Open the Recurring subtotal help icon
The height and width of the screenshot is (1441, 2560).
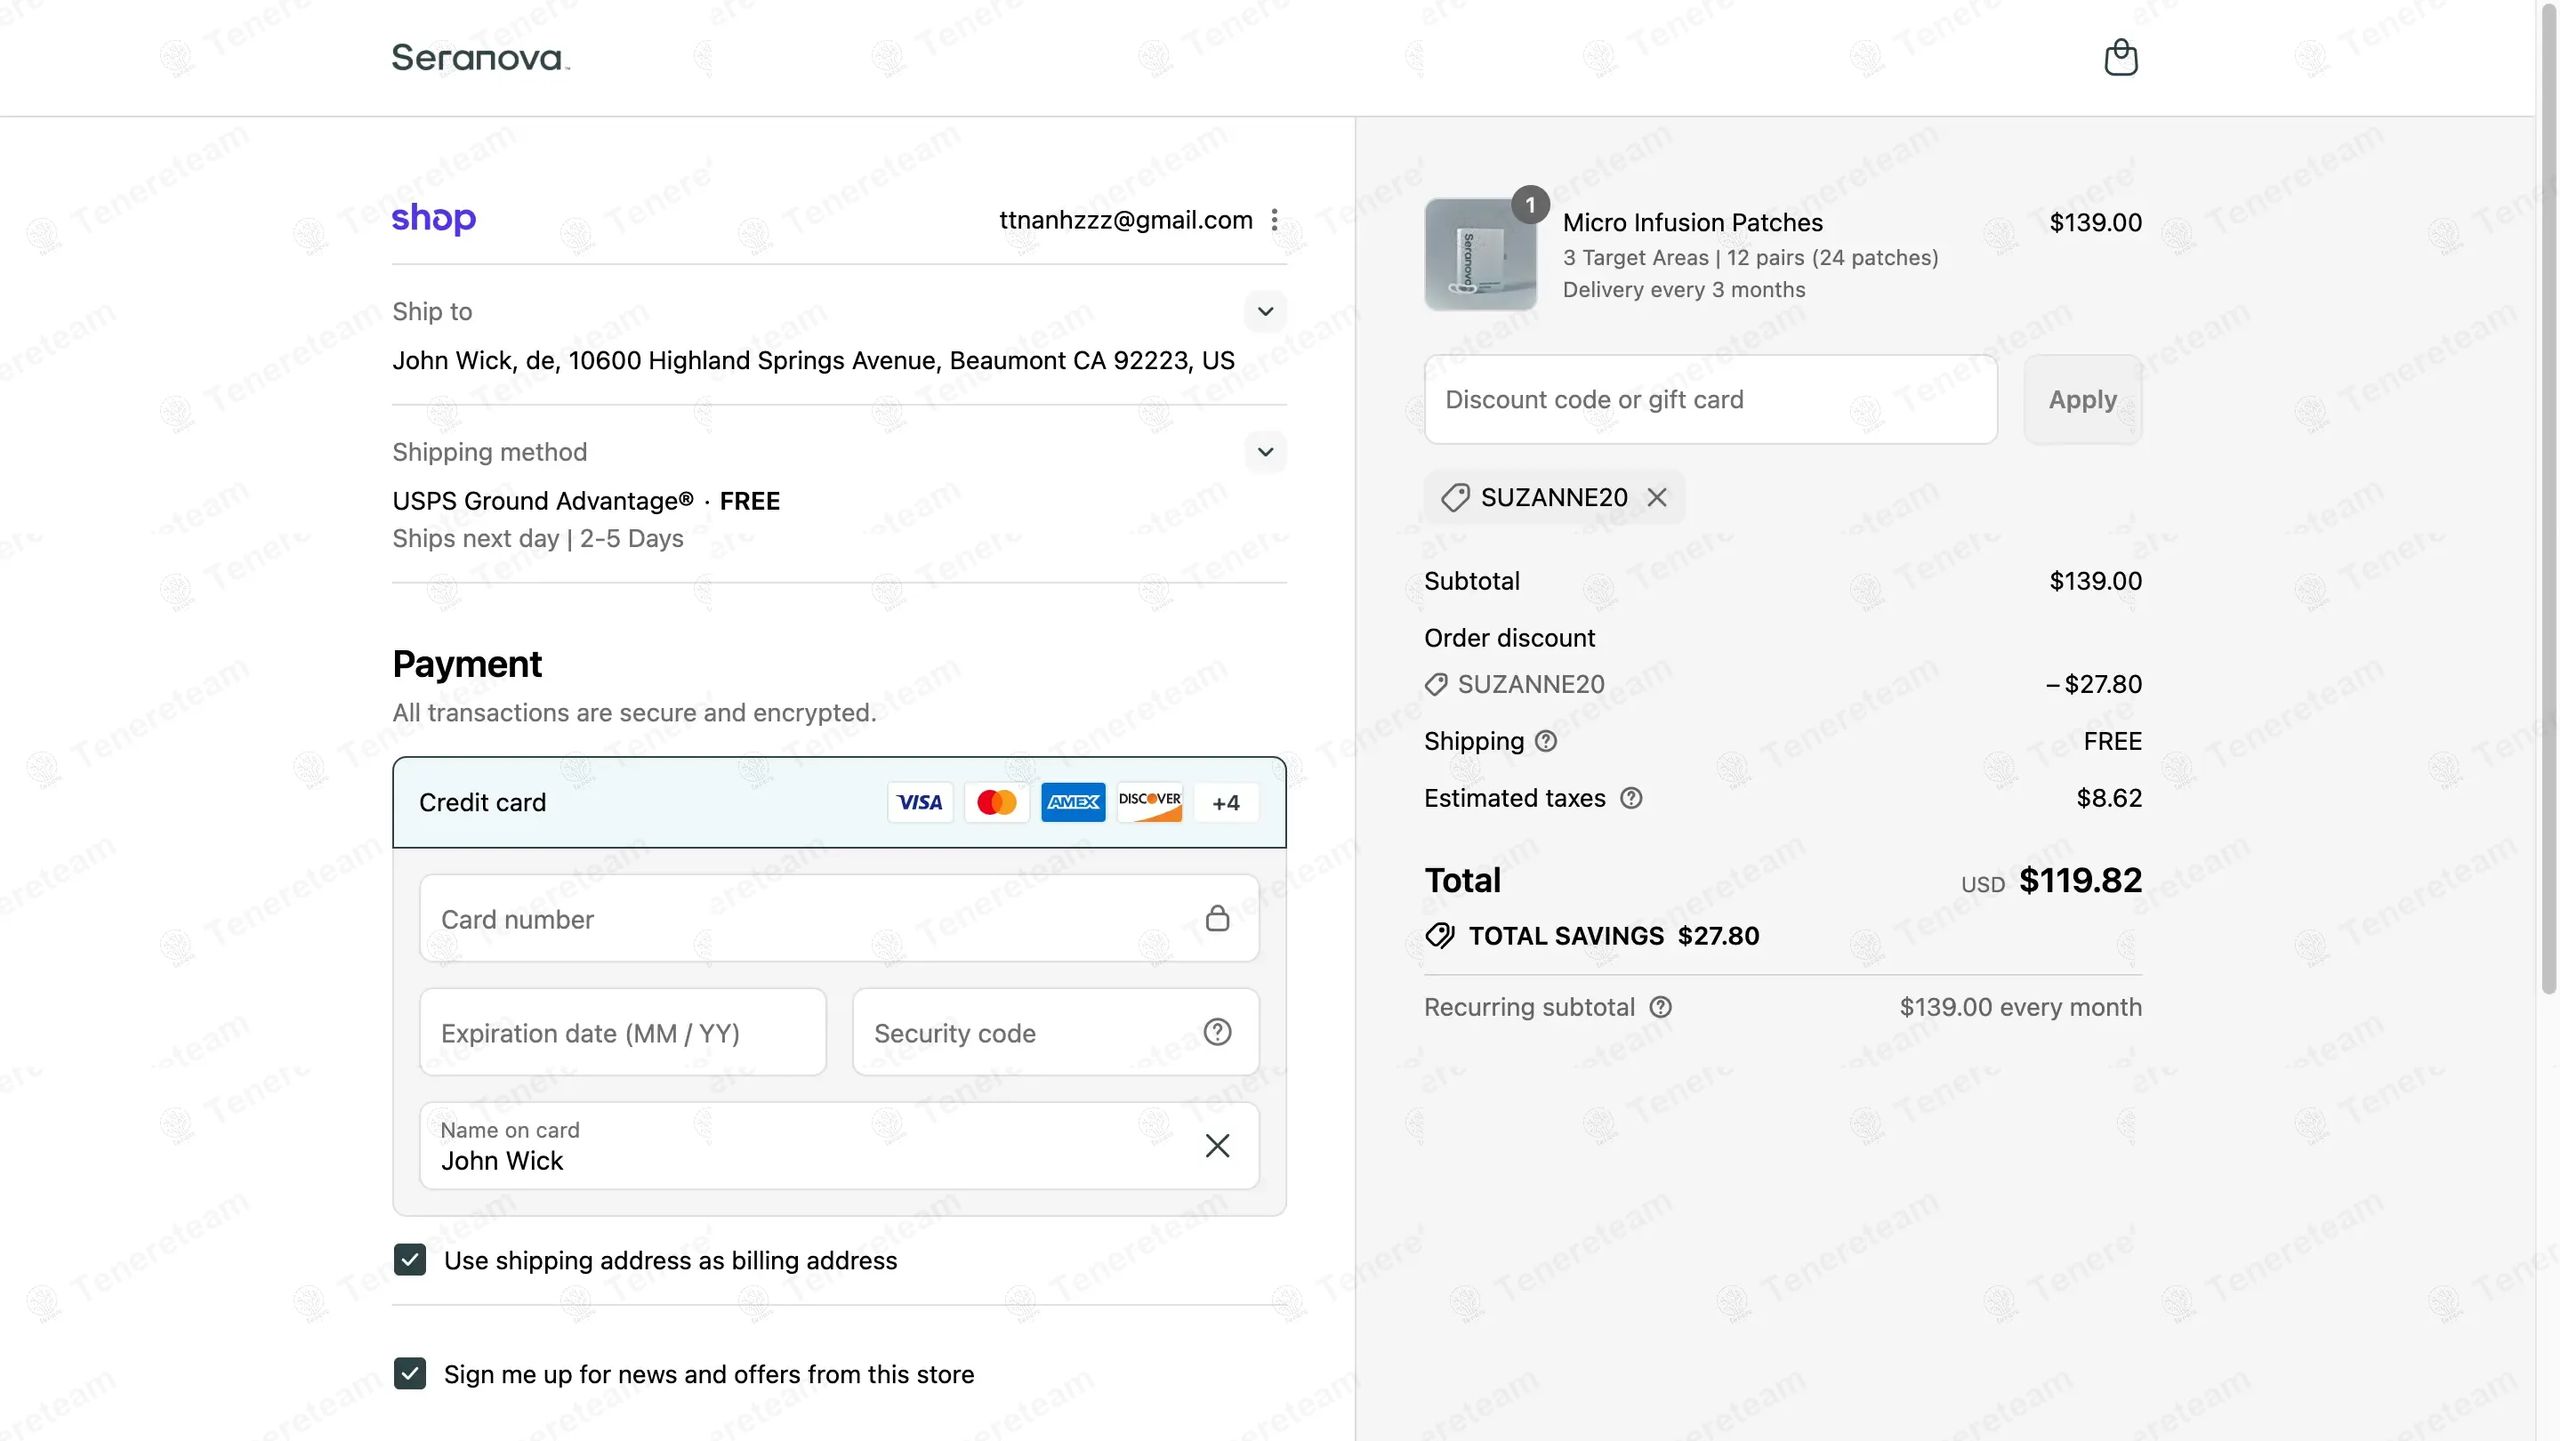(1661, 1007)
